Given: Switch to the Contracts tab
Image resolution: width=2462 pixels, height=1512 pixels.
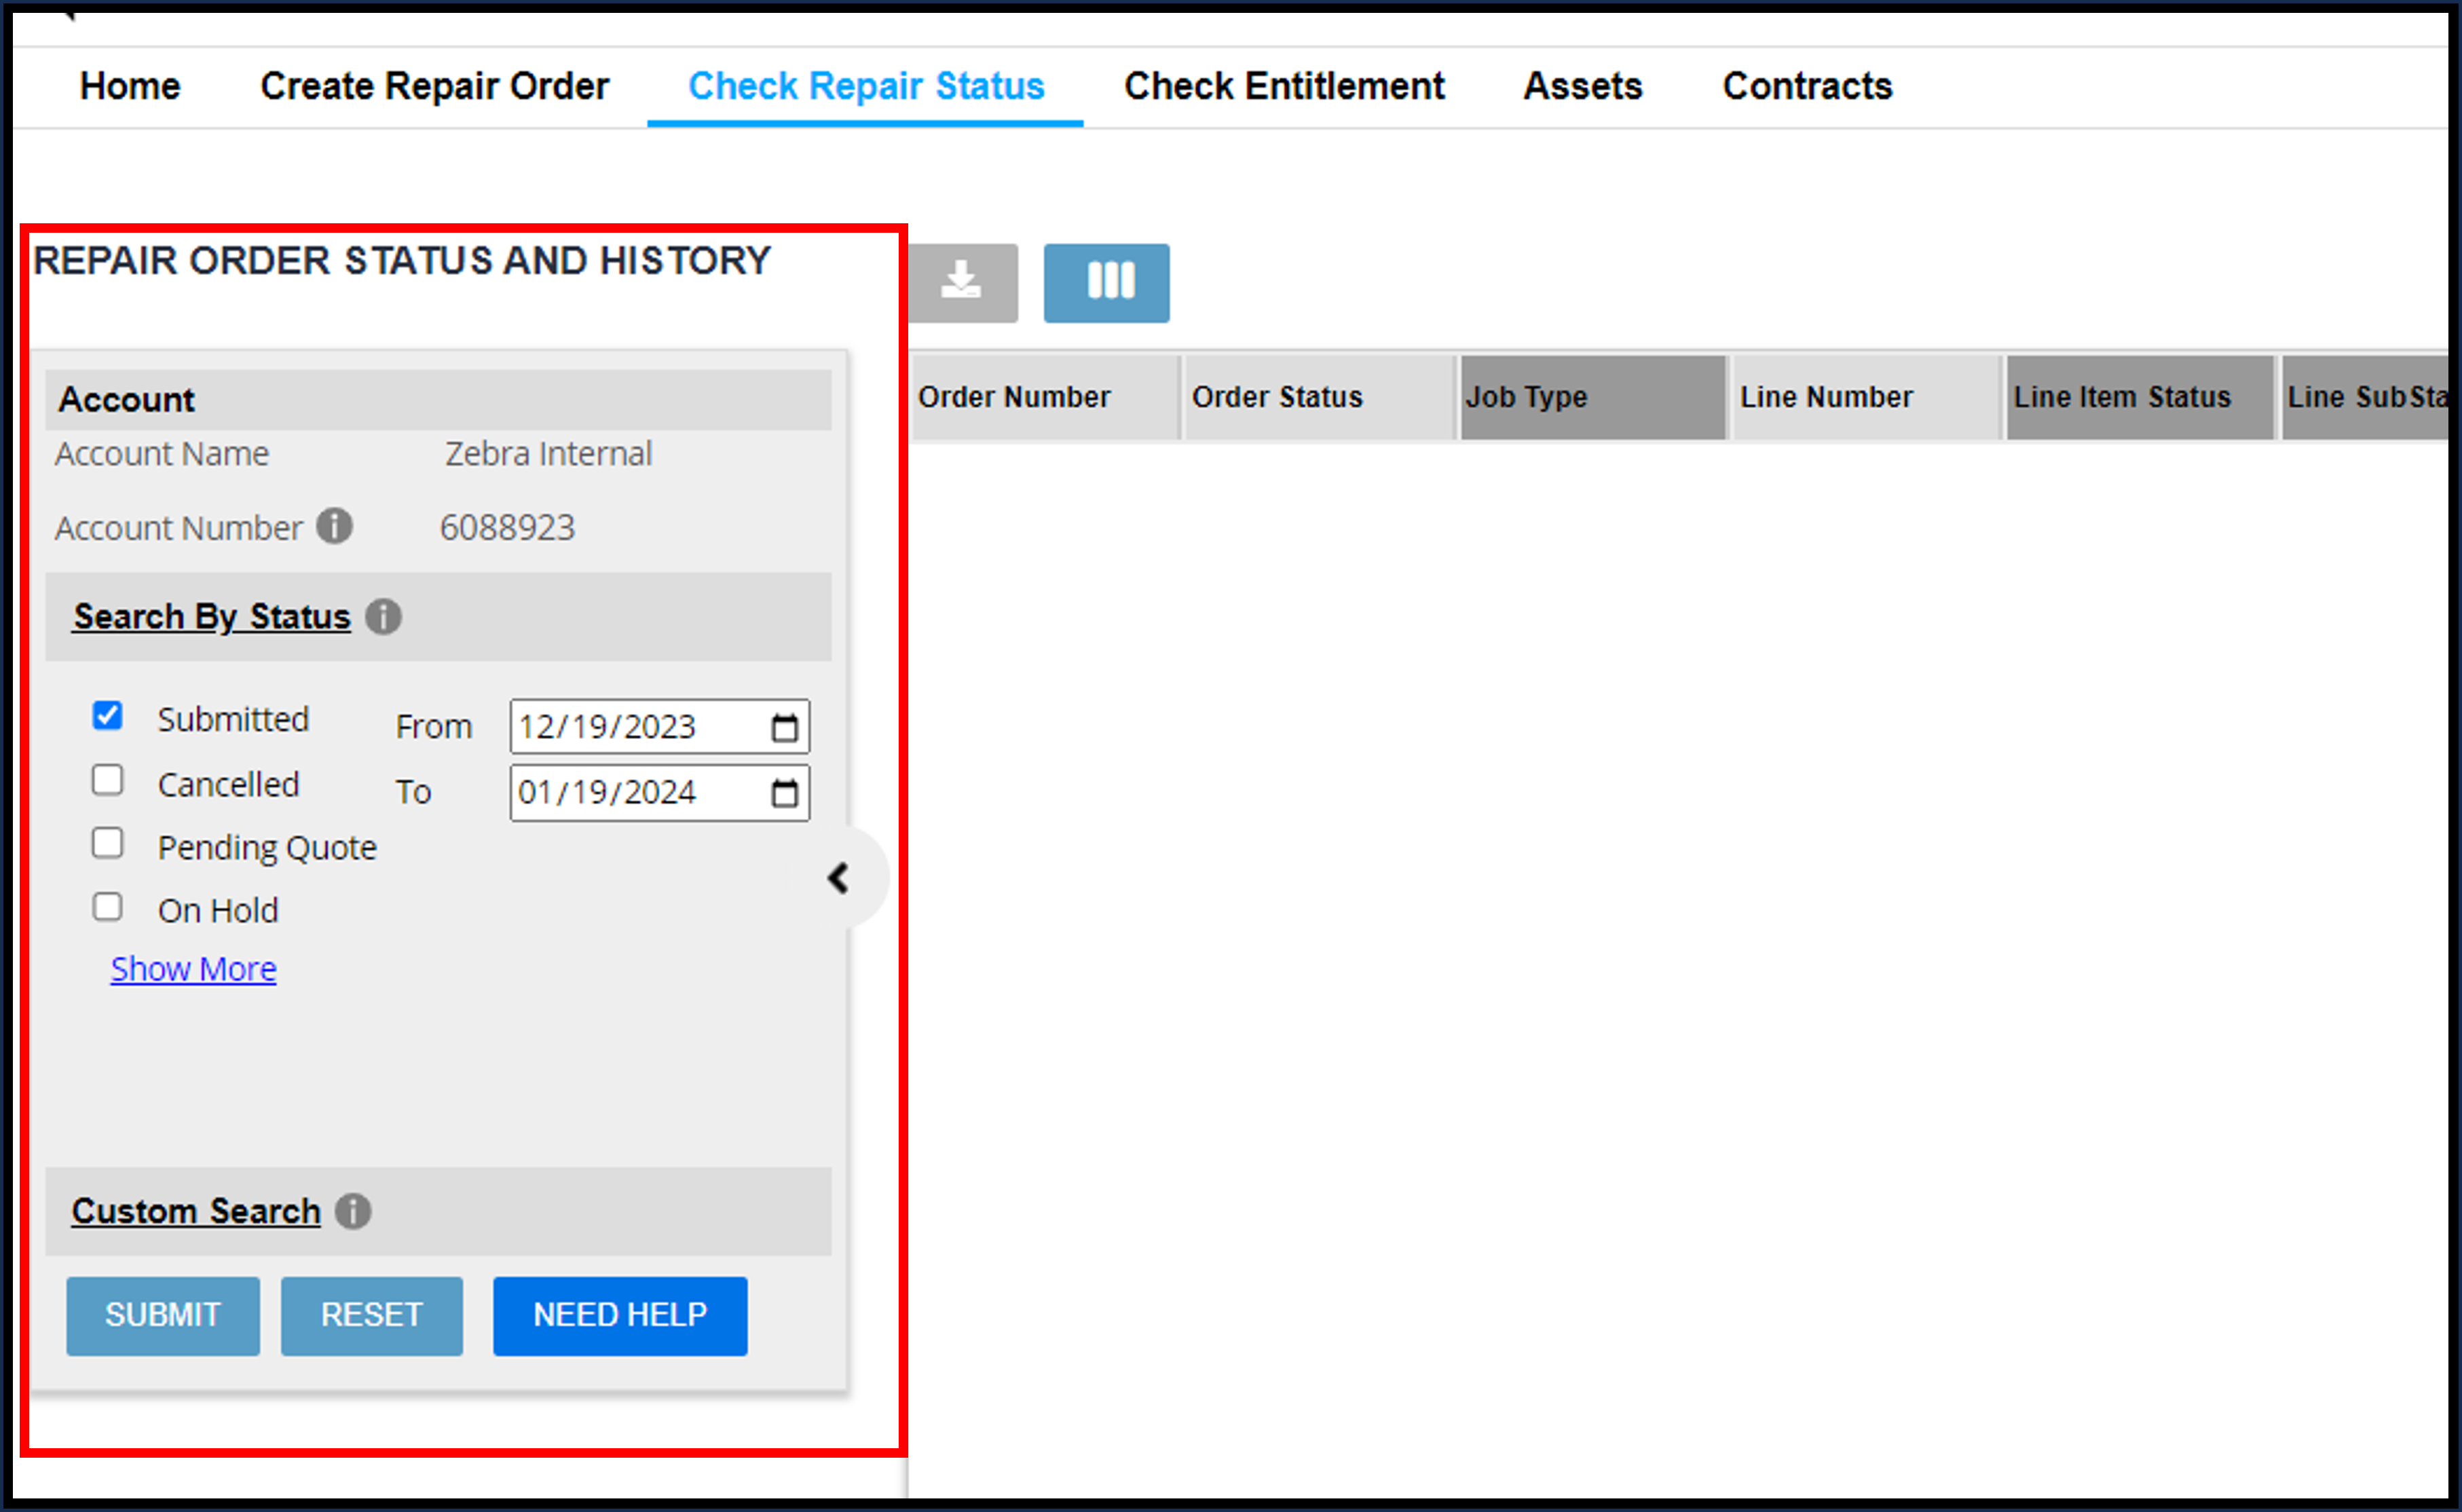Looking at the screenshot, I should coord(1807,86).
